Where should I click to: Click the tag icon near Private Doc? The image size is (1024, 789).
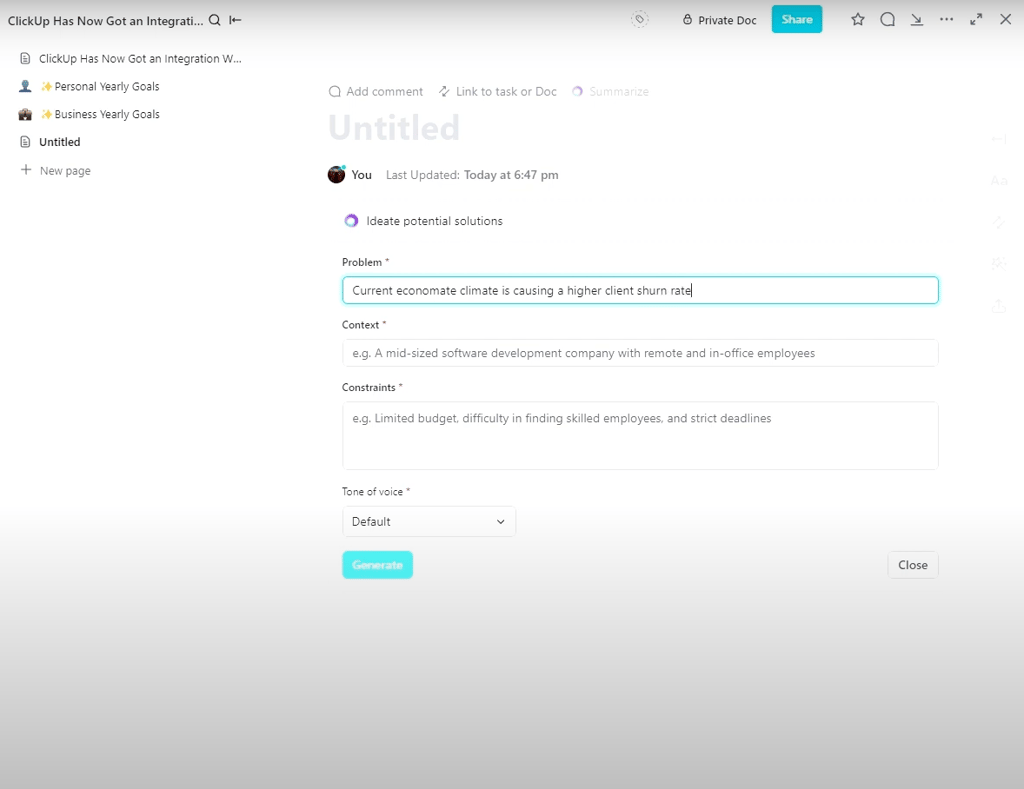[x=639, y=20]
